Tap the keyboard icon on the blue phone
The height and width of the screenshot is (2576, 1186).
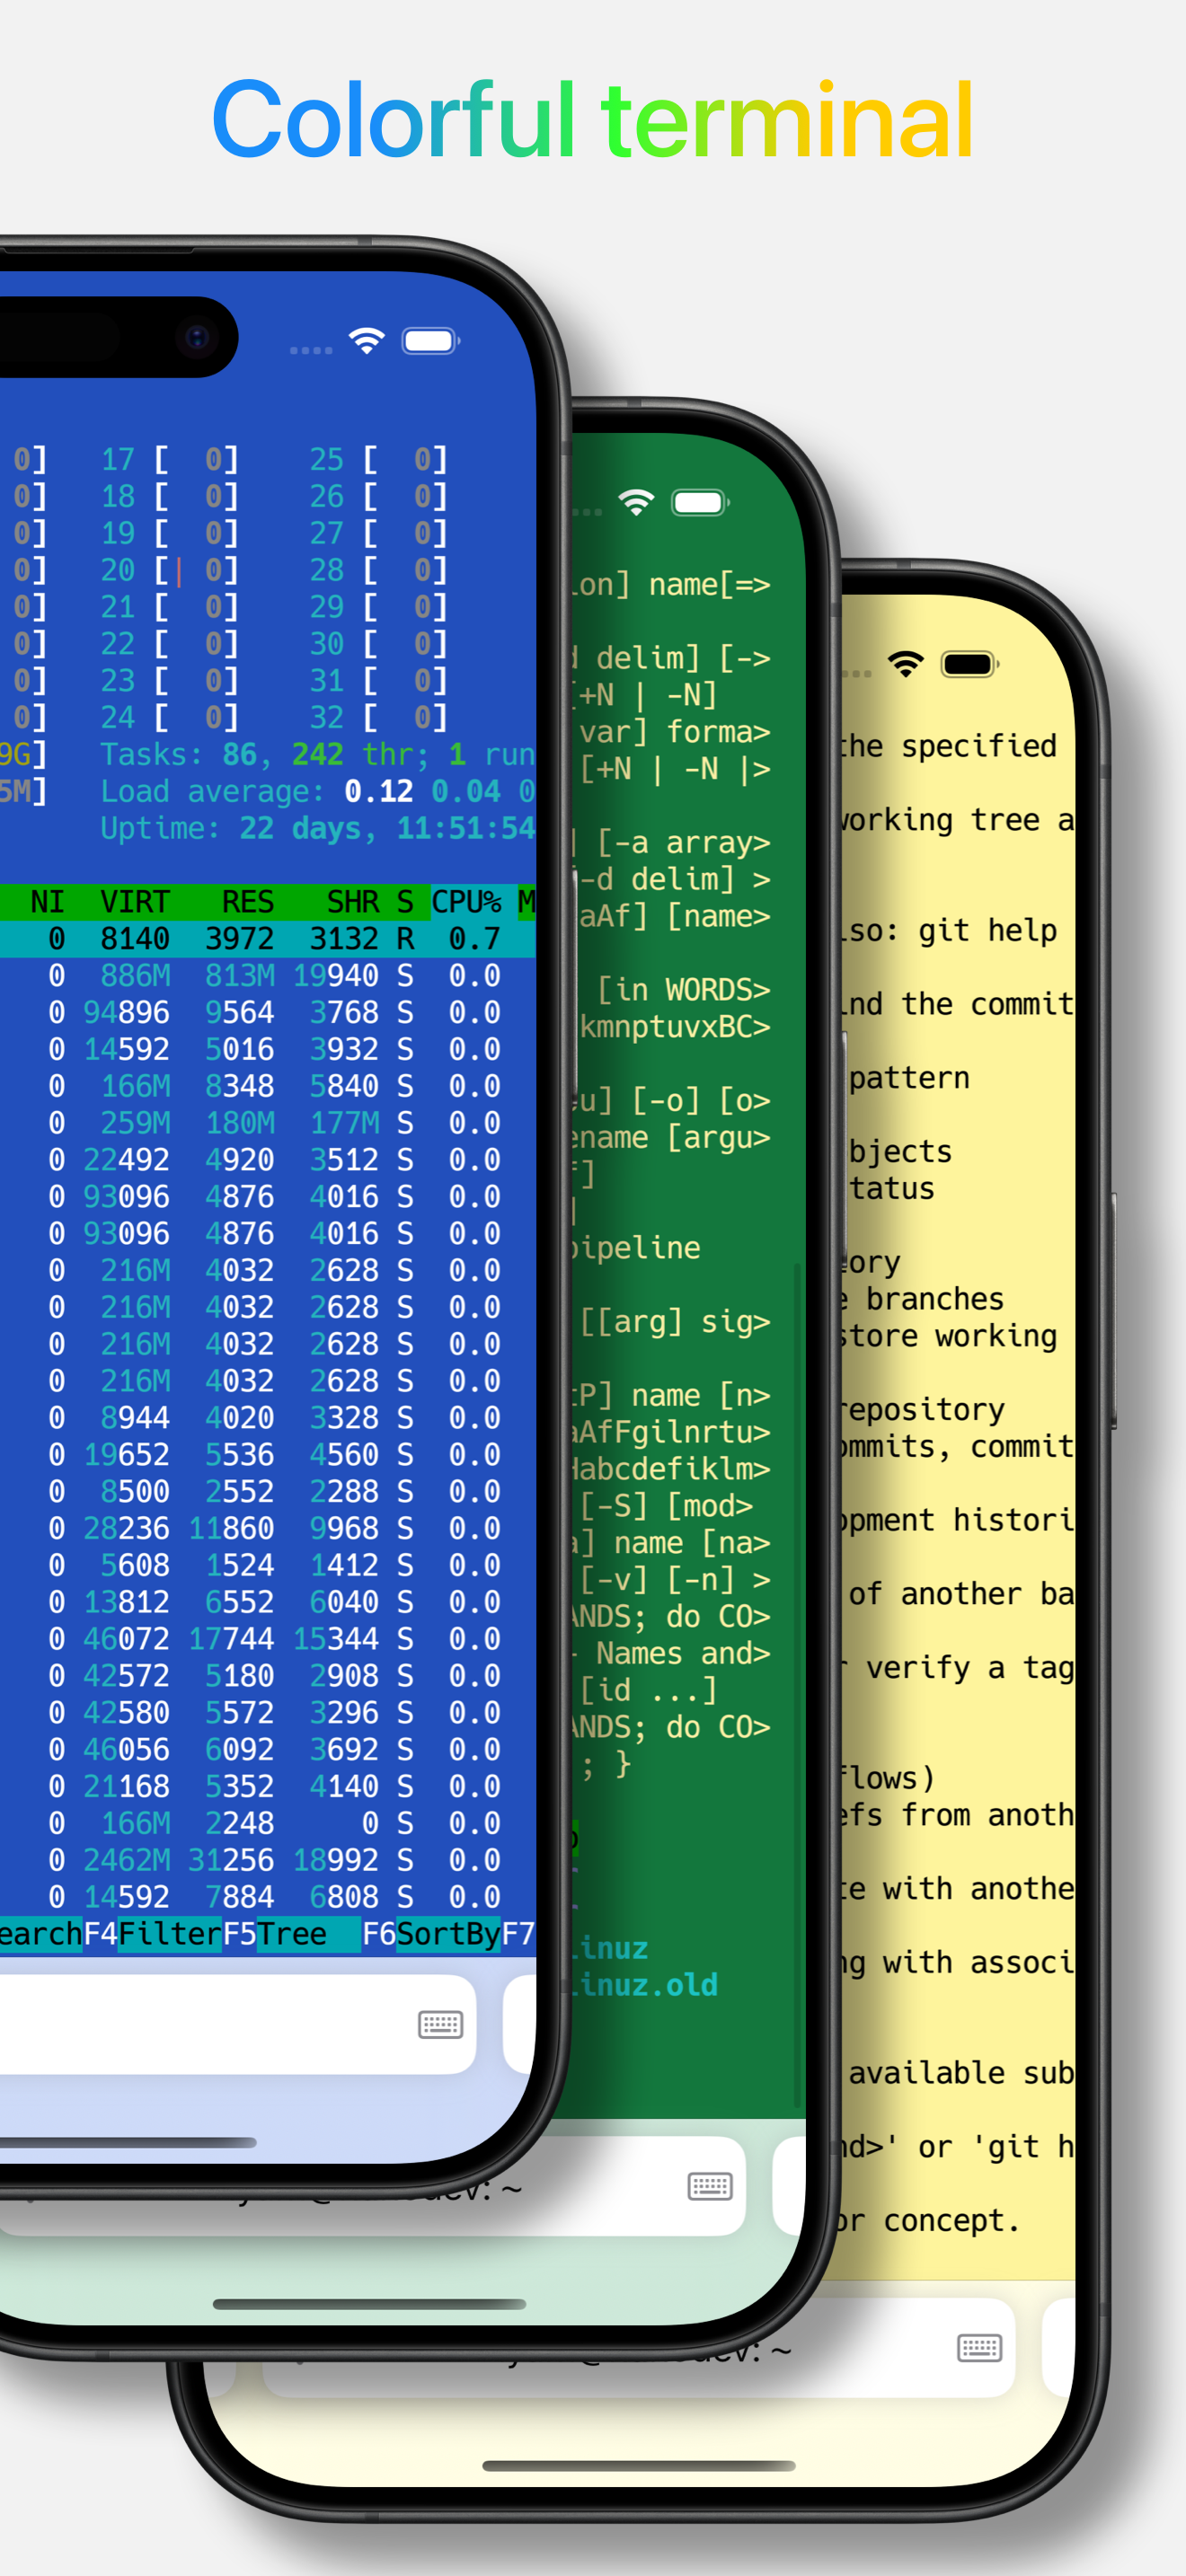[440, 2025]
